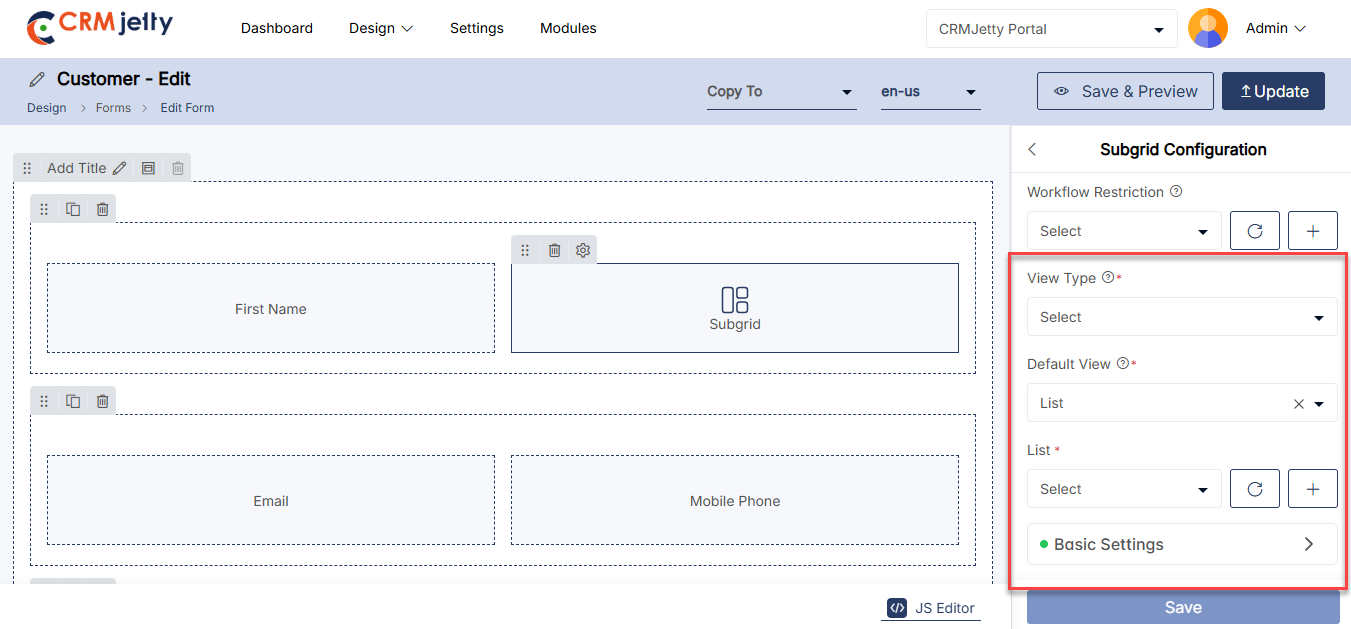1351x629 pixels.
Task: Click the Save & Preview button
Action: (x=1125, y=91)
